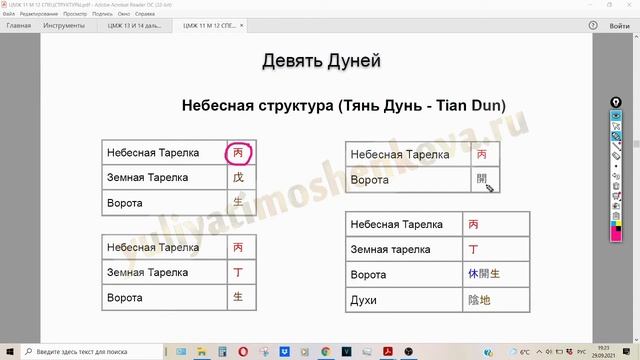Click the trash bin clear icon in annotation toolbar
640x360 pixels.
click(616, 186)
